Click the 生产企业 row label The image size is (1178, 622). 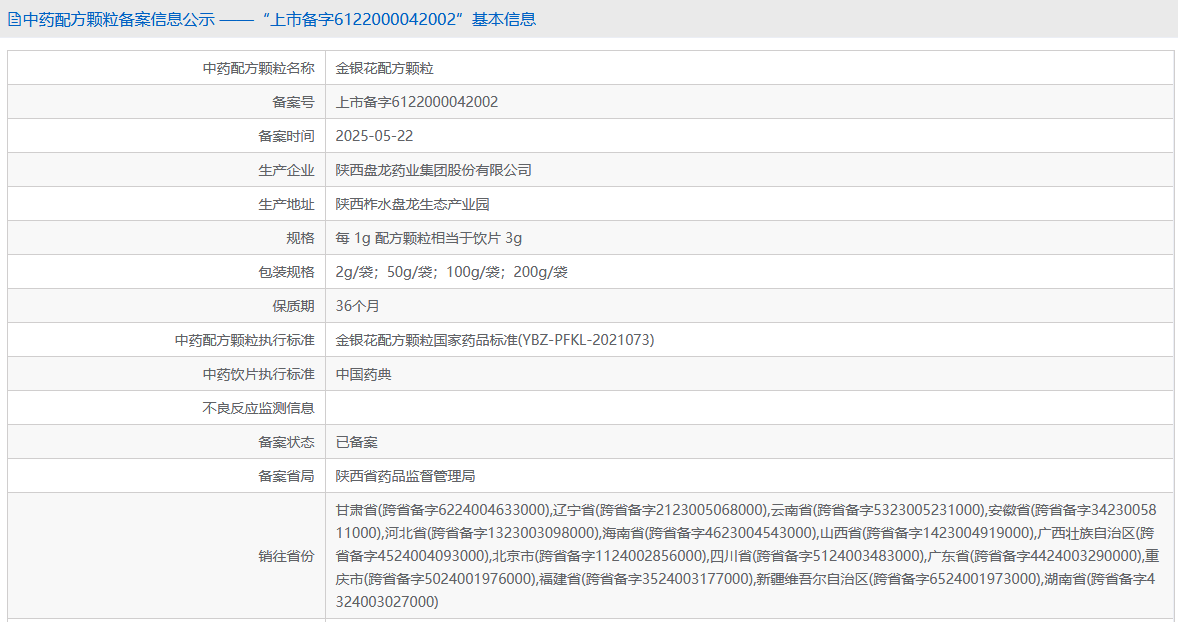(x=286, y=170)
